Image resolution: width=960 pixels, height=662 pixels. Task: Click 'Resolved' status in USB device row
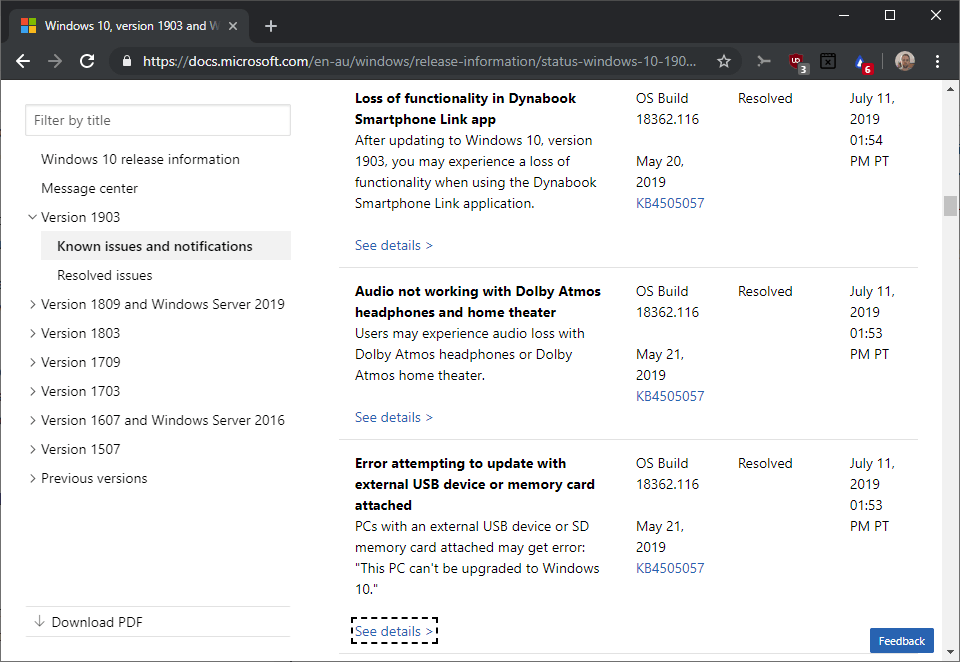[x=765, y=464]
